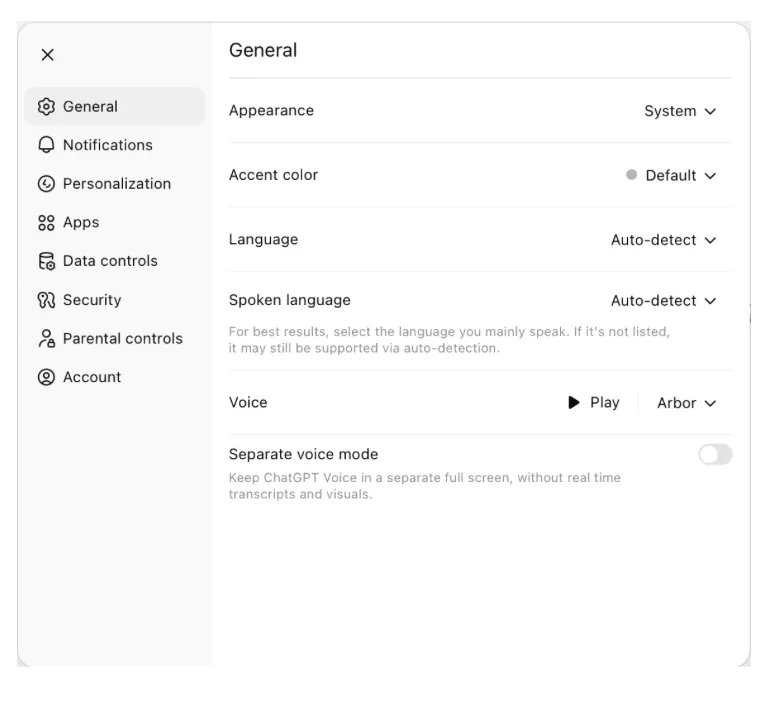Click the Notifications bell icon
This screenshot has height=702, width=768.
[x=46, y=145]
